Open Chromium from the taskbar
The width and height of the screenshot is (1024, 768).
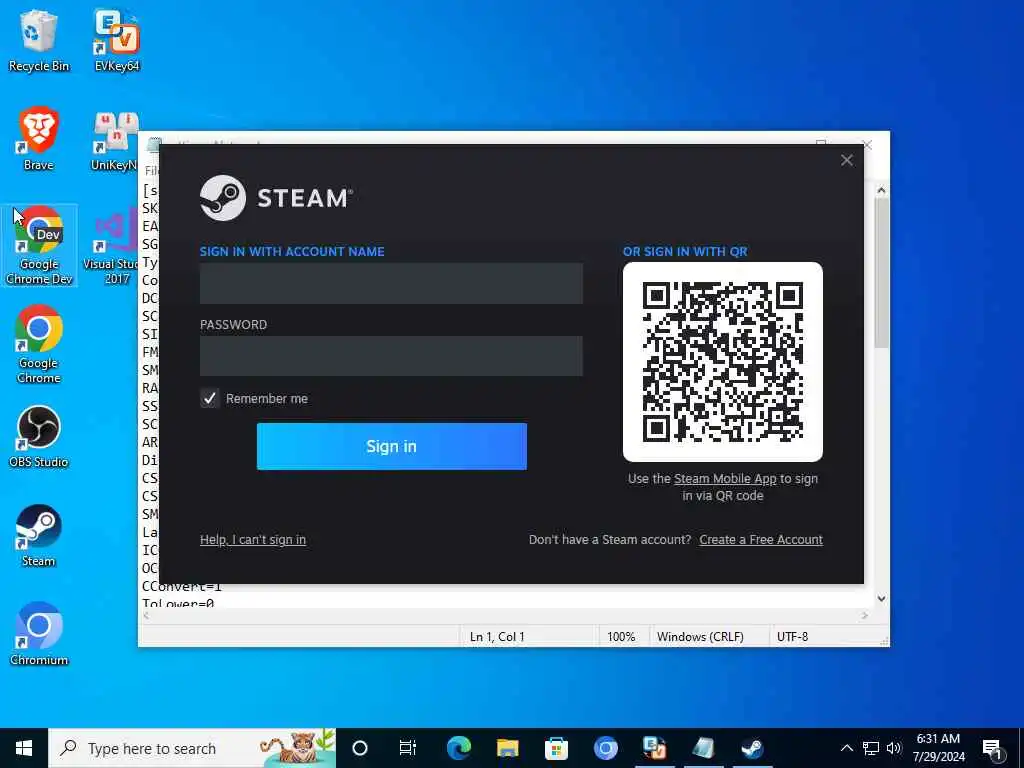click(x=605, y=748)
